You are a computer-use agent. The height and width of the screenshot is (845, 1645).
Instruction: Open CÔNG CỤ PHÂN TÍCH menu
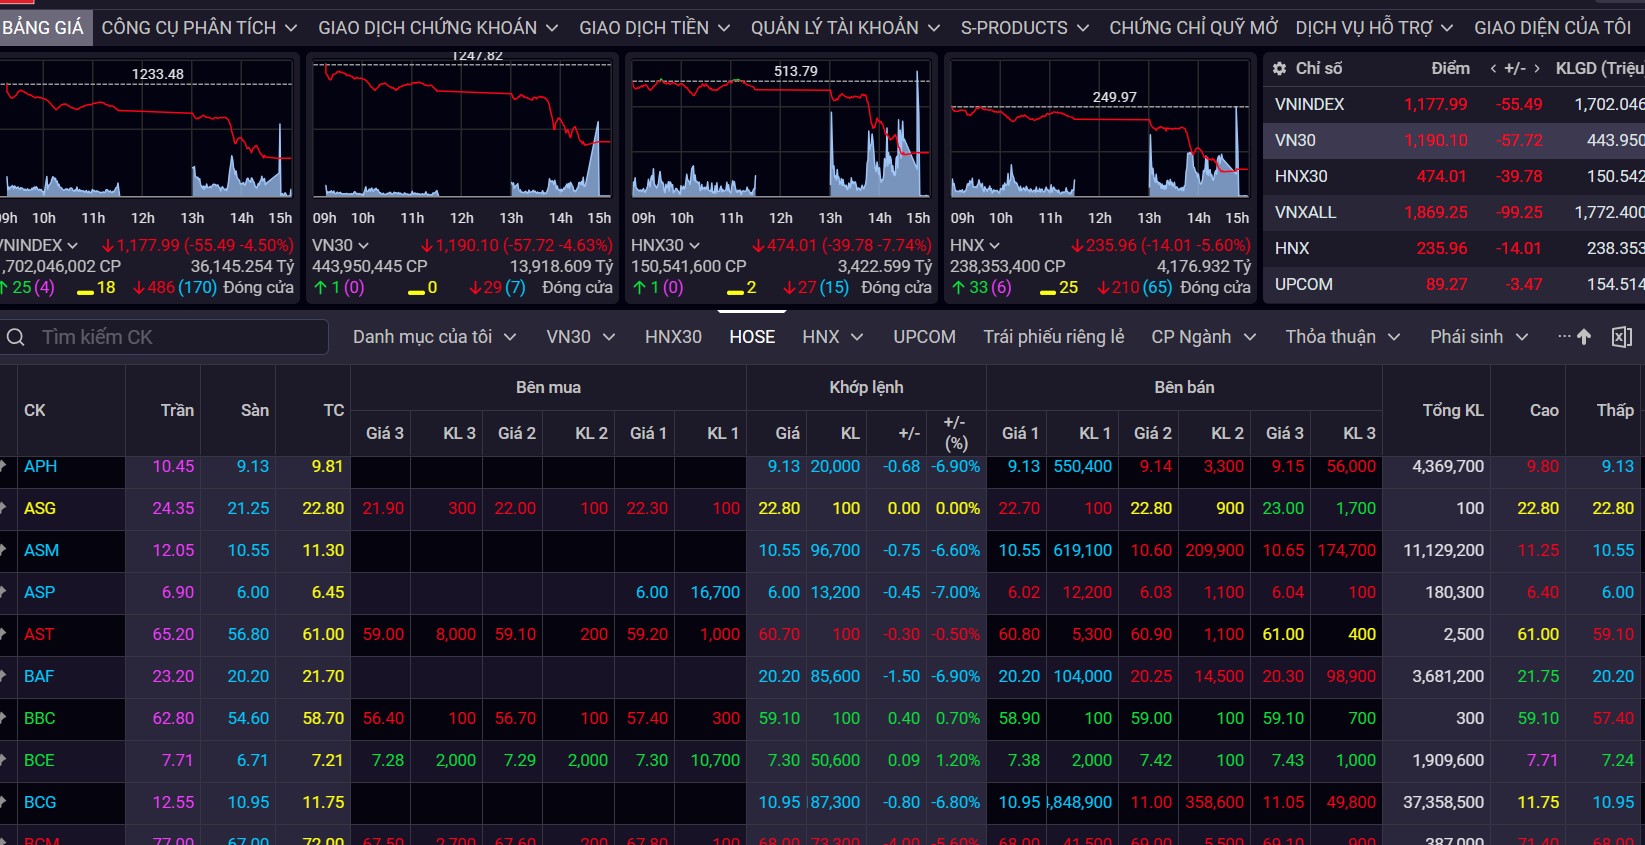click(199, 28)
